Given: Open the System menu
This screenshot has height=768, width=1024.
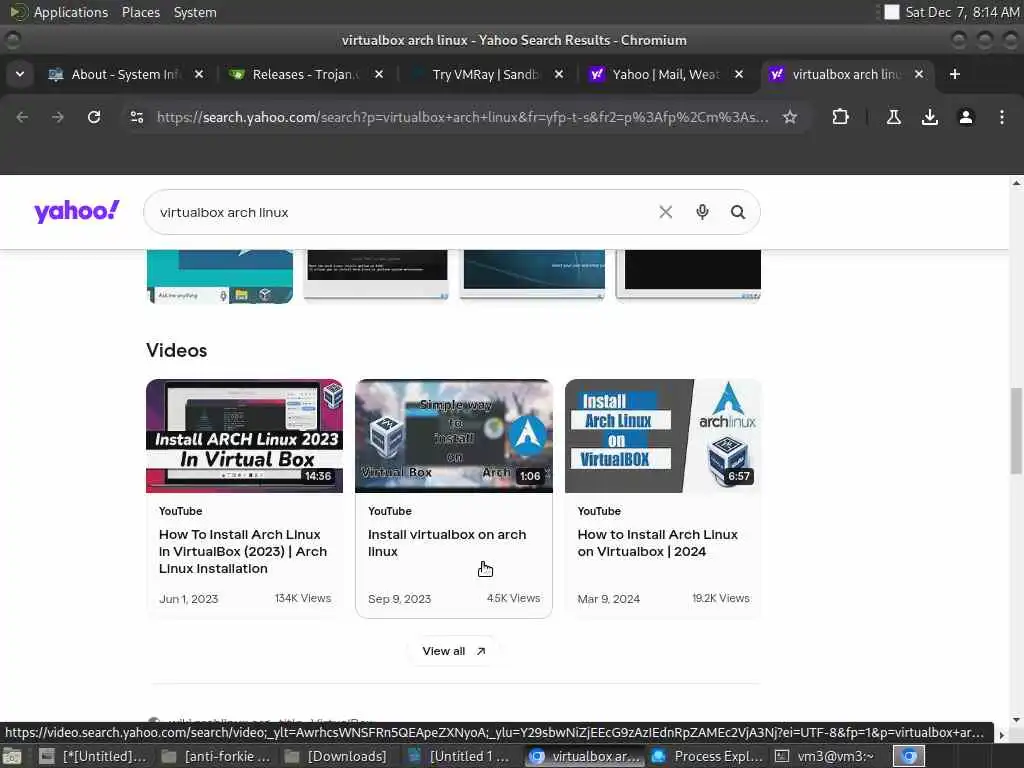Looking at the screenshot, I should point(195,12).
